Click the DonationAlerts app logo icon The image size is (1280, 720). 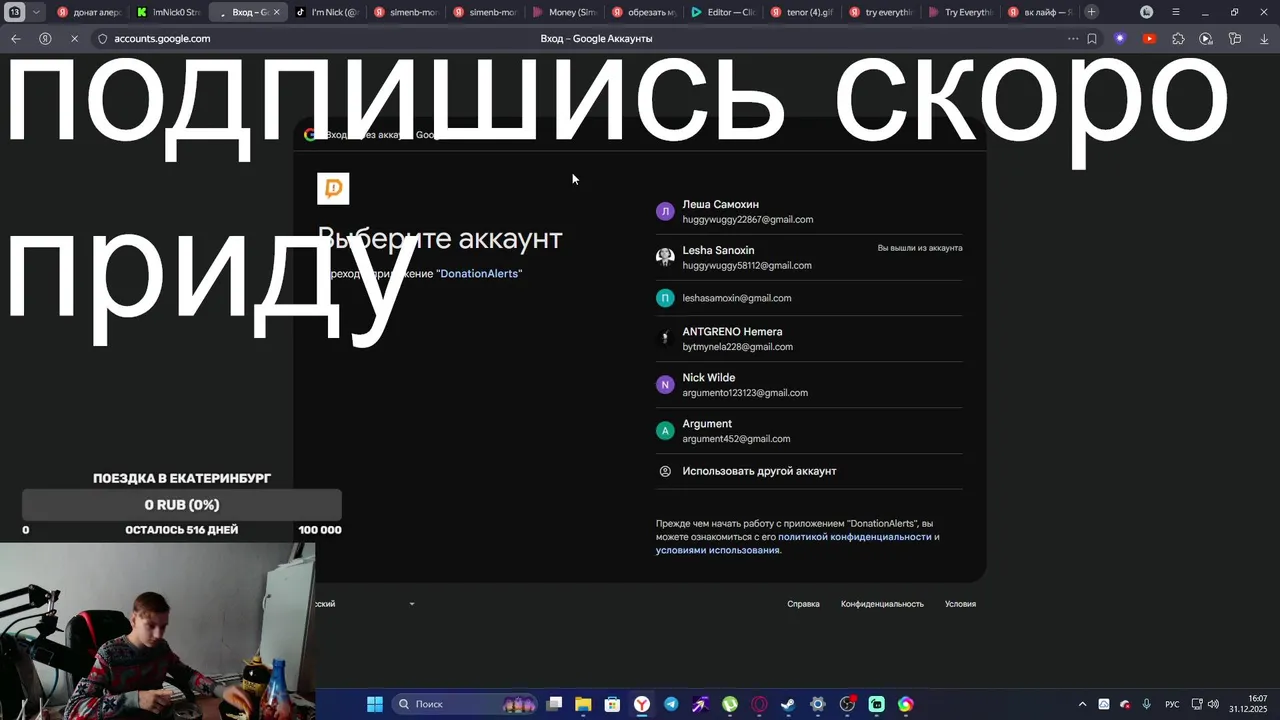pos(333,188)
